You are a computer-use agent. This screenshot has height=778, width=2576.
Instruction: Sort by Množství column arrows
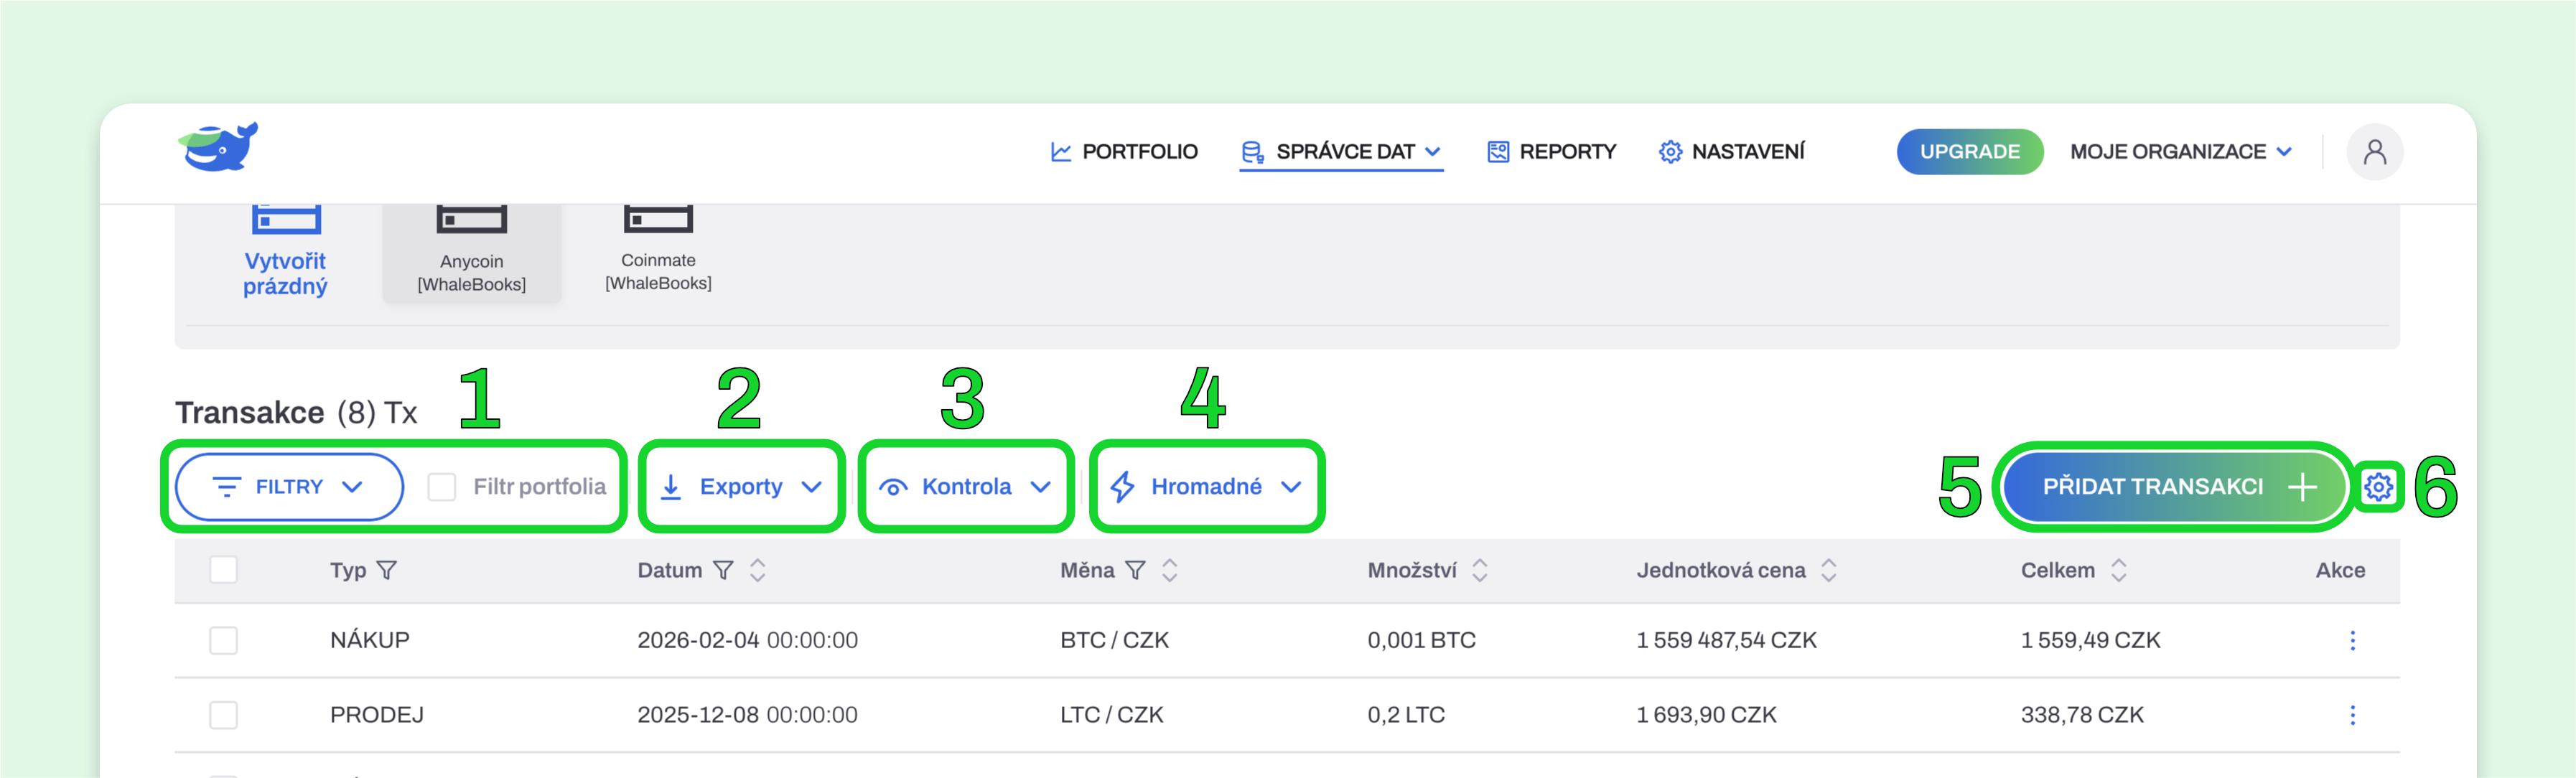(x=1480, y=570)
